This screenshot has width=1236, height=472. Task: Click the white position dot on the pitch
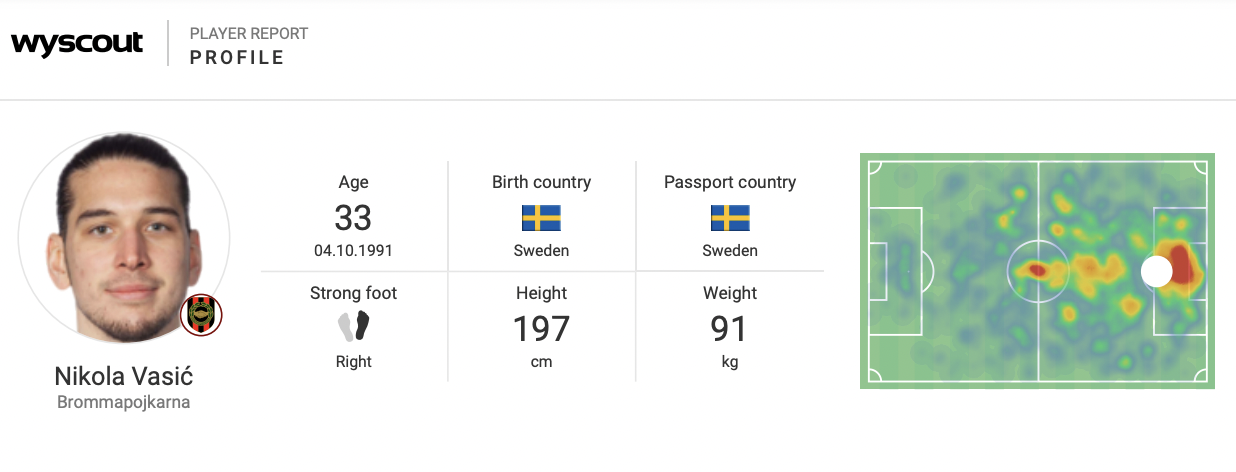1156,271
